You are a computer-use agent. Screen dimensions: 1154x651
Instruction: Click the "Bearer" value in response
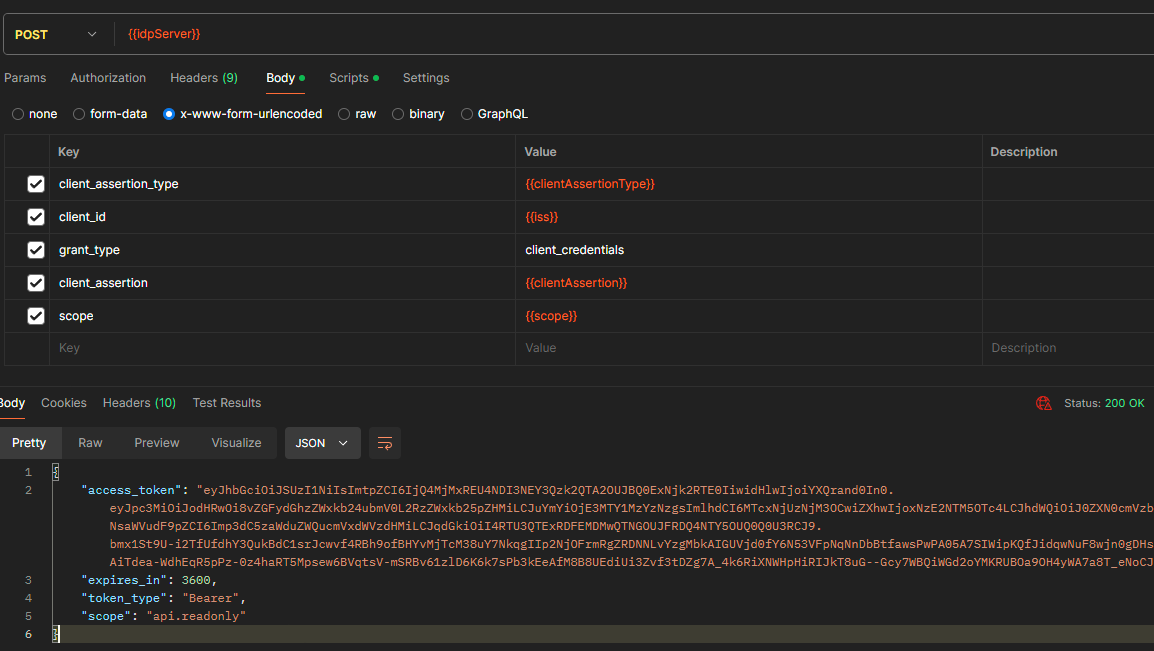[x=210, y=598]
